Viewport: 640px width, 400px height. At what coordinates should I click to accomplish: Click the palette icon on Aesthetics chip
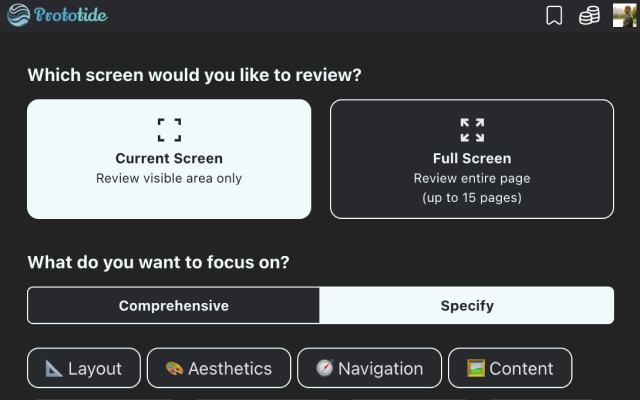point(174,368)
